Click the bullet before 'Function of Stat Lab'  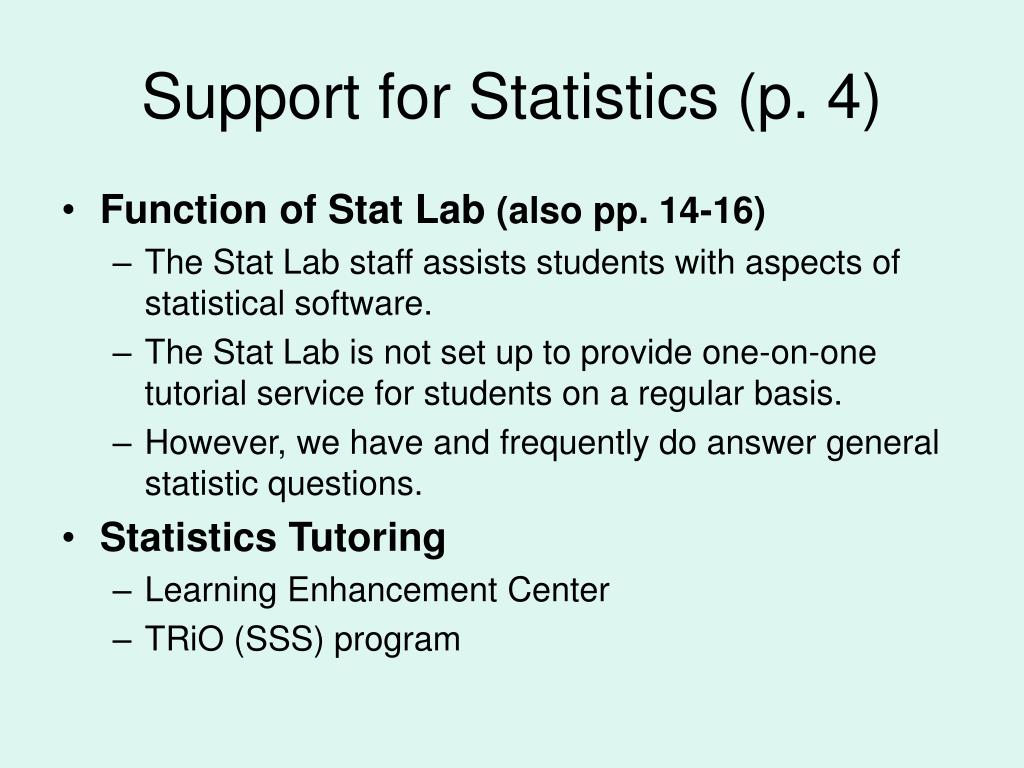click(x=69, y=210)
